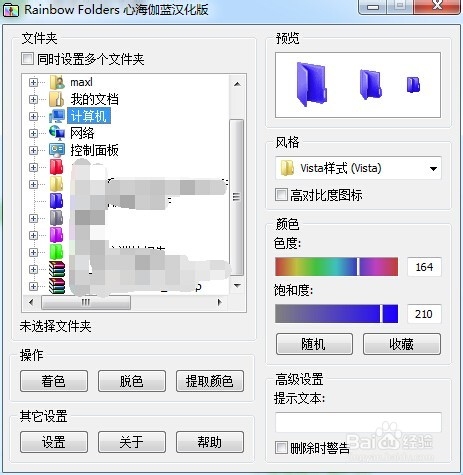Screen dimensions: 463x475
Task: Open the 帮助 help button
Action: pos(210,442)
